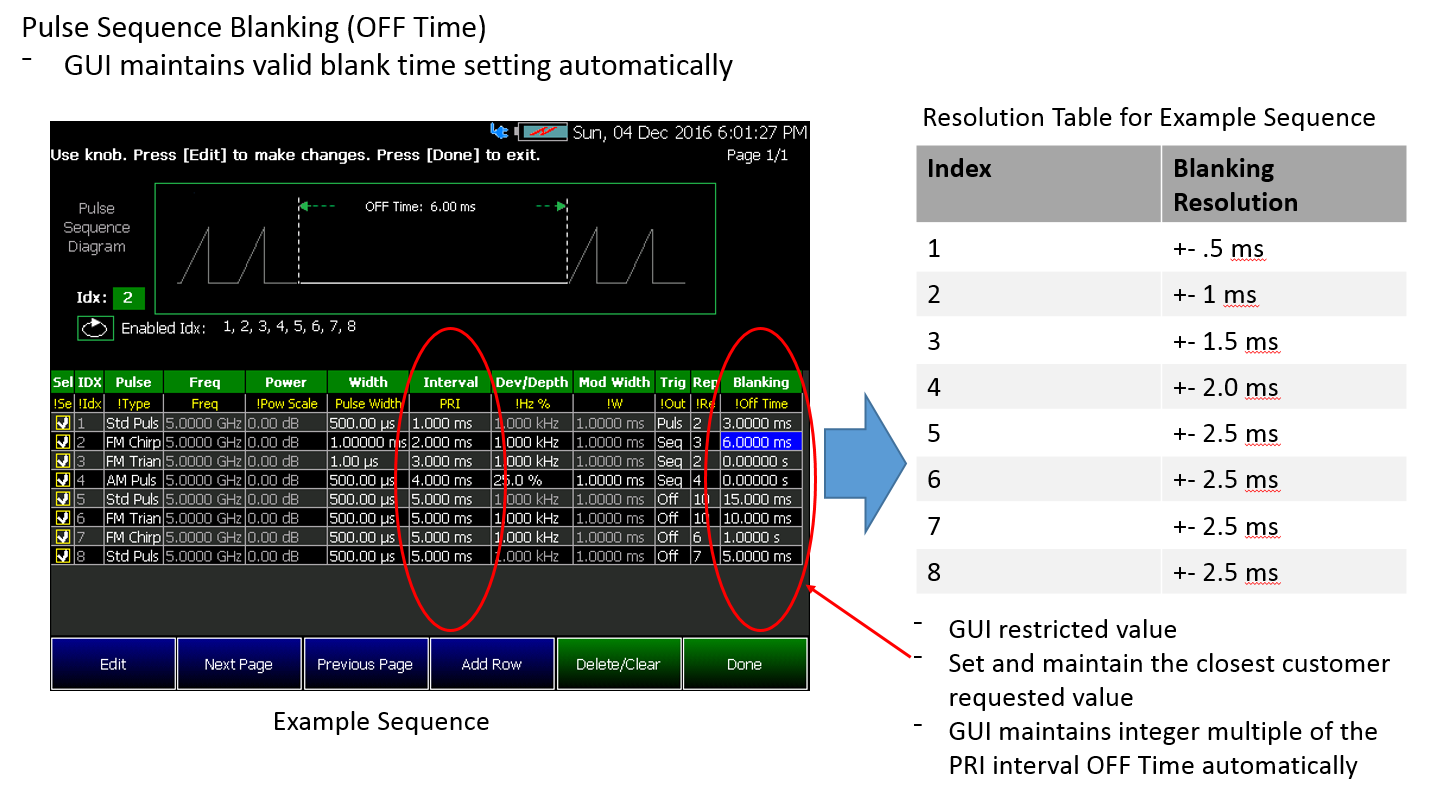Click the Dev/Depth column header
The image size is (1434, 795).
click(x=533, y=382)
